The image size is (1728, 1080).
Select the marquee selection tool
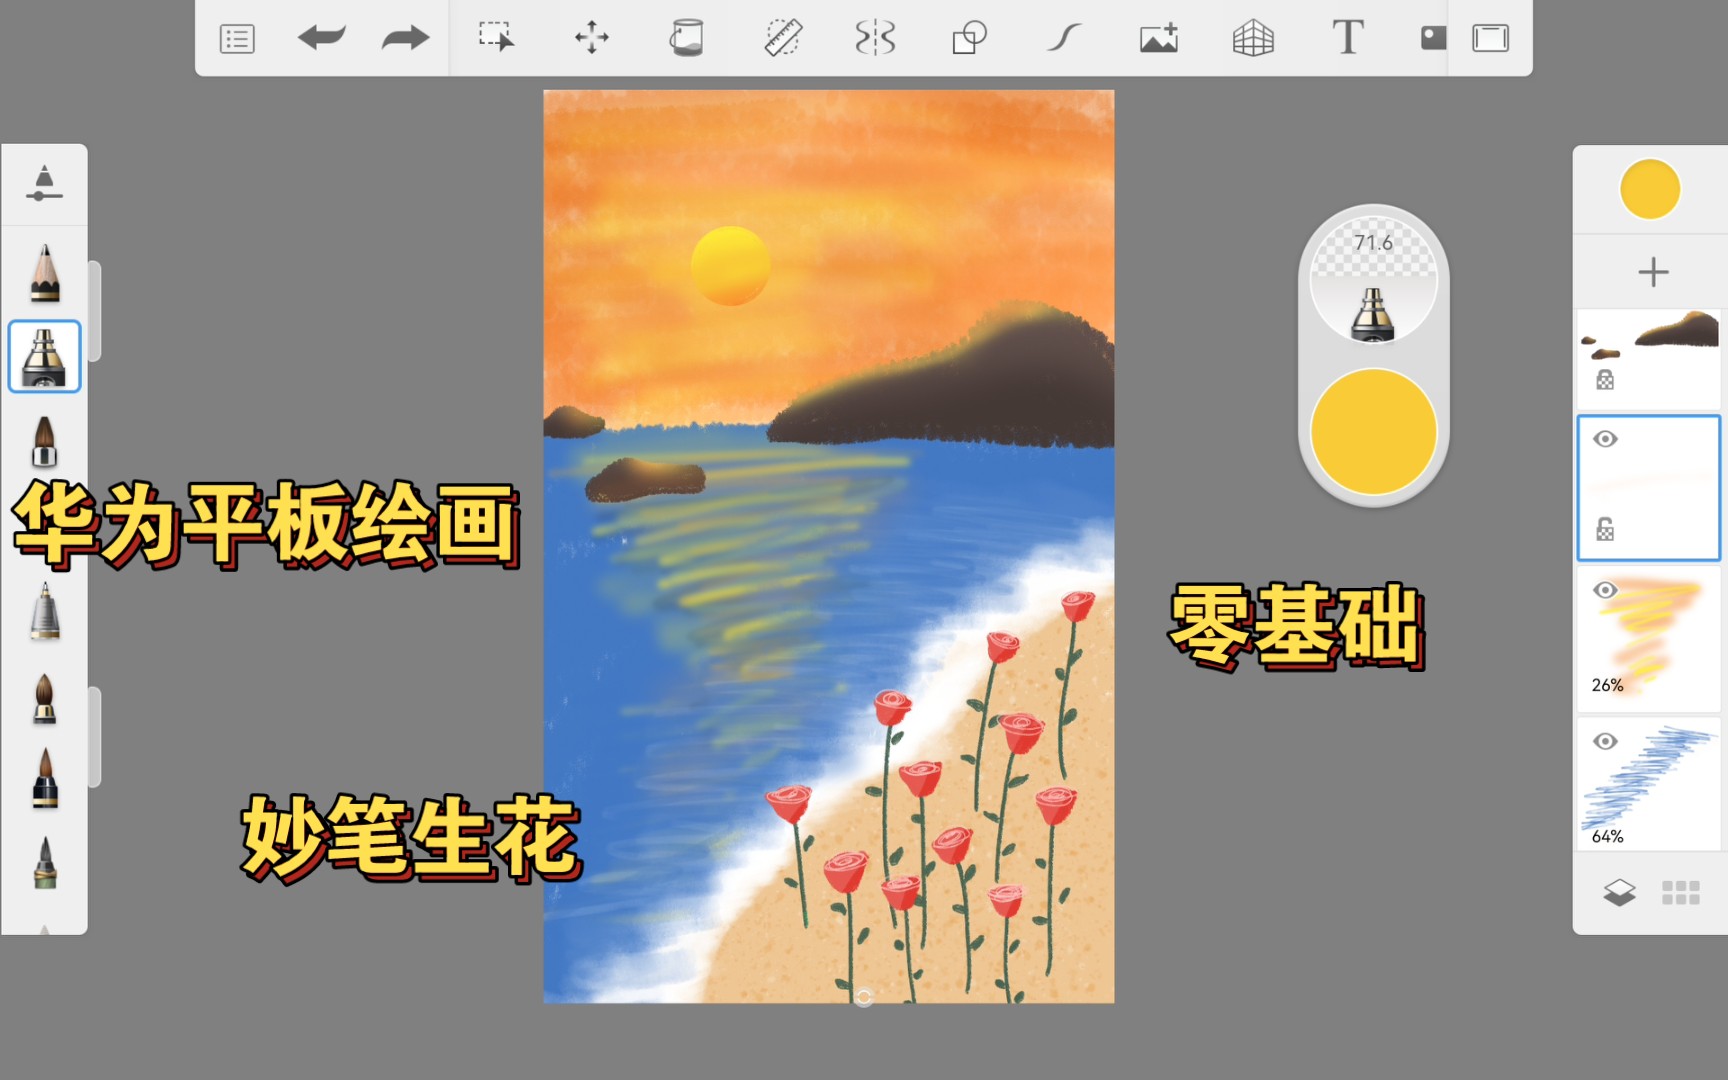(x=496, y=37)
